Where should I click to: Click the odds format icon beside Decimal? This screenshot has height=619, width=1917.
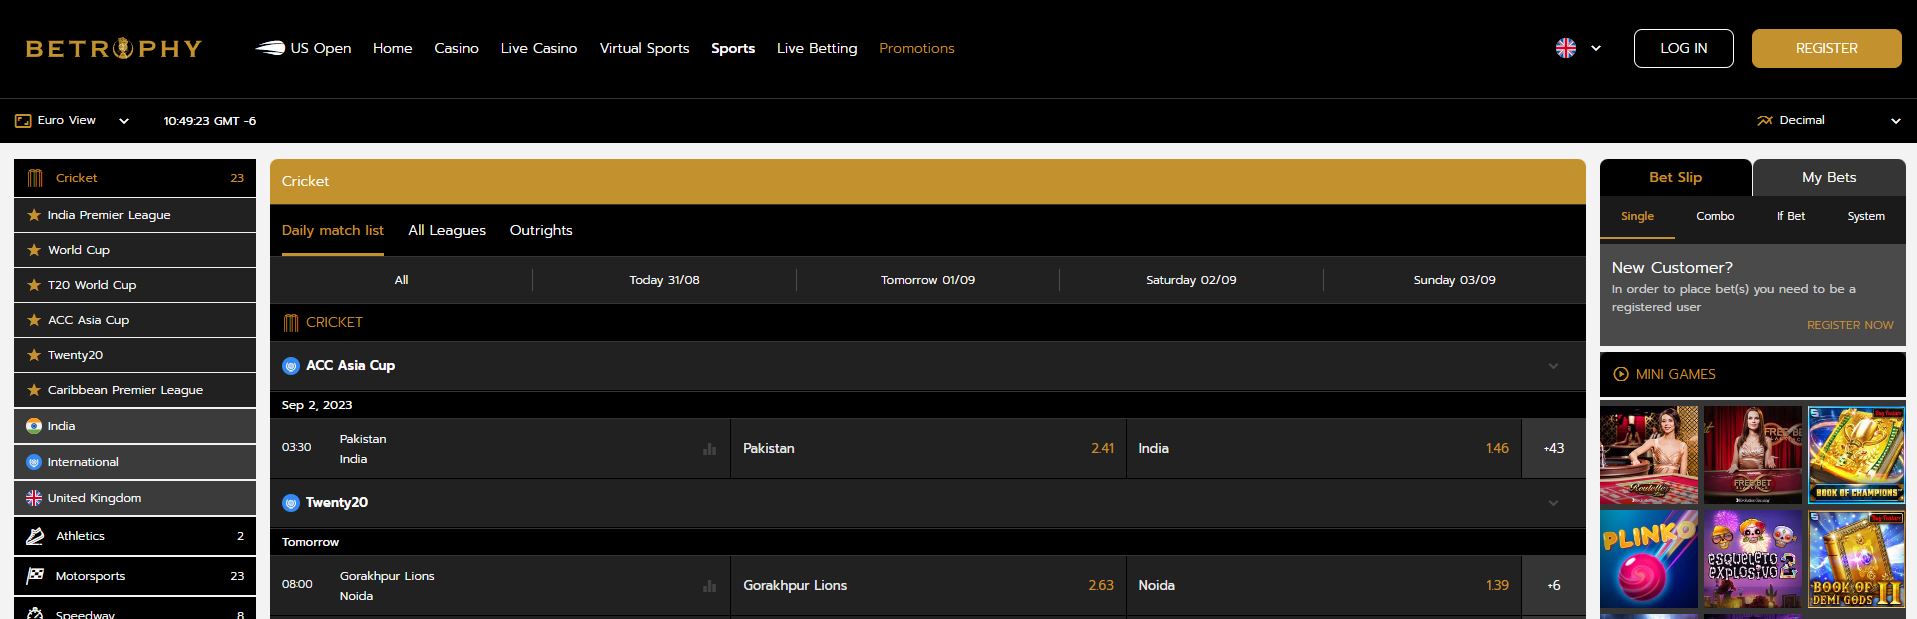pos(1765,121)
